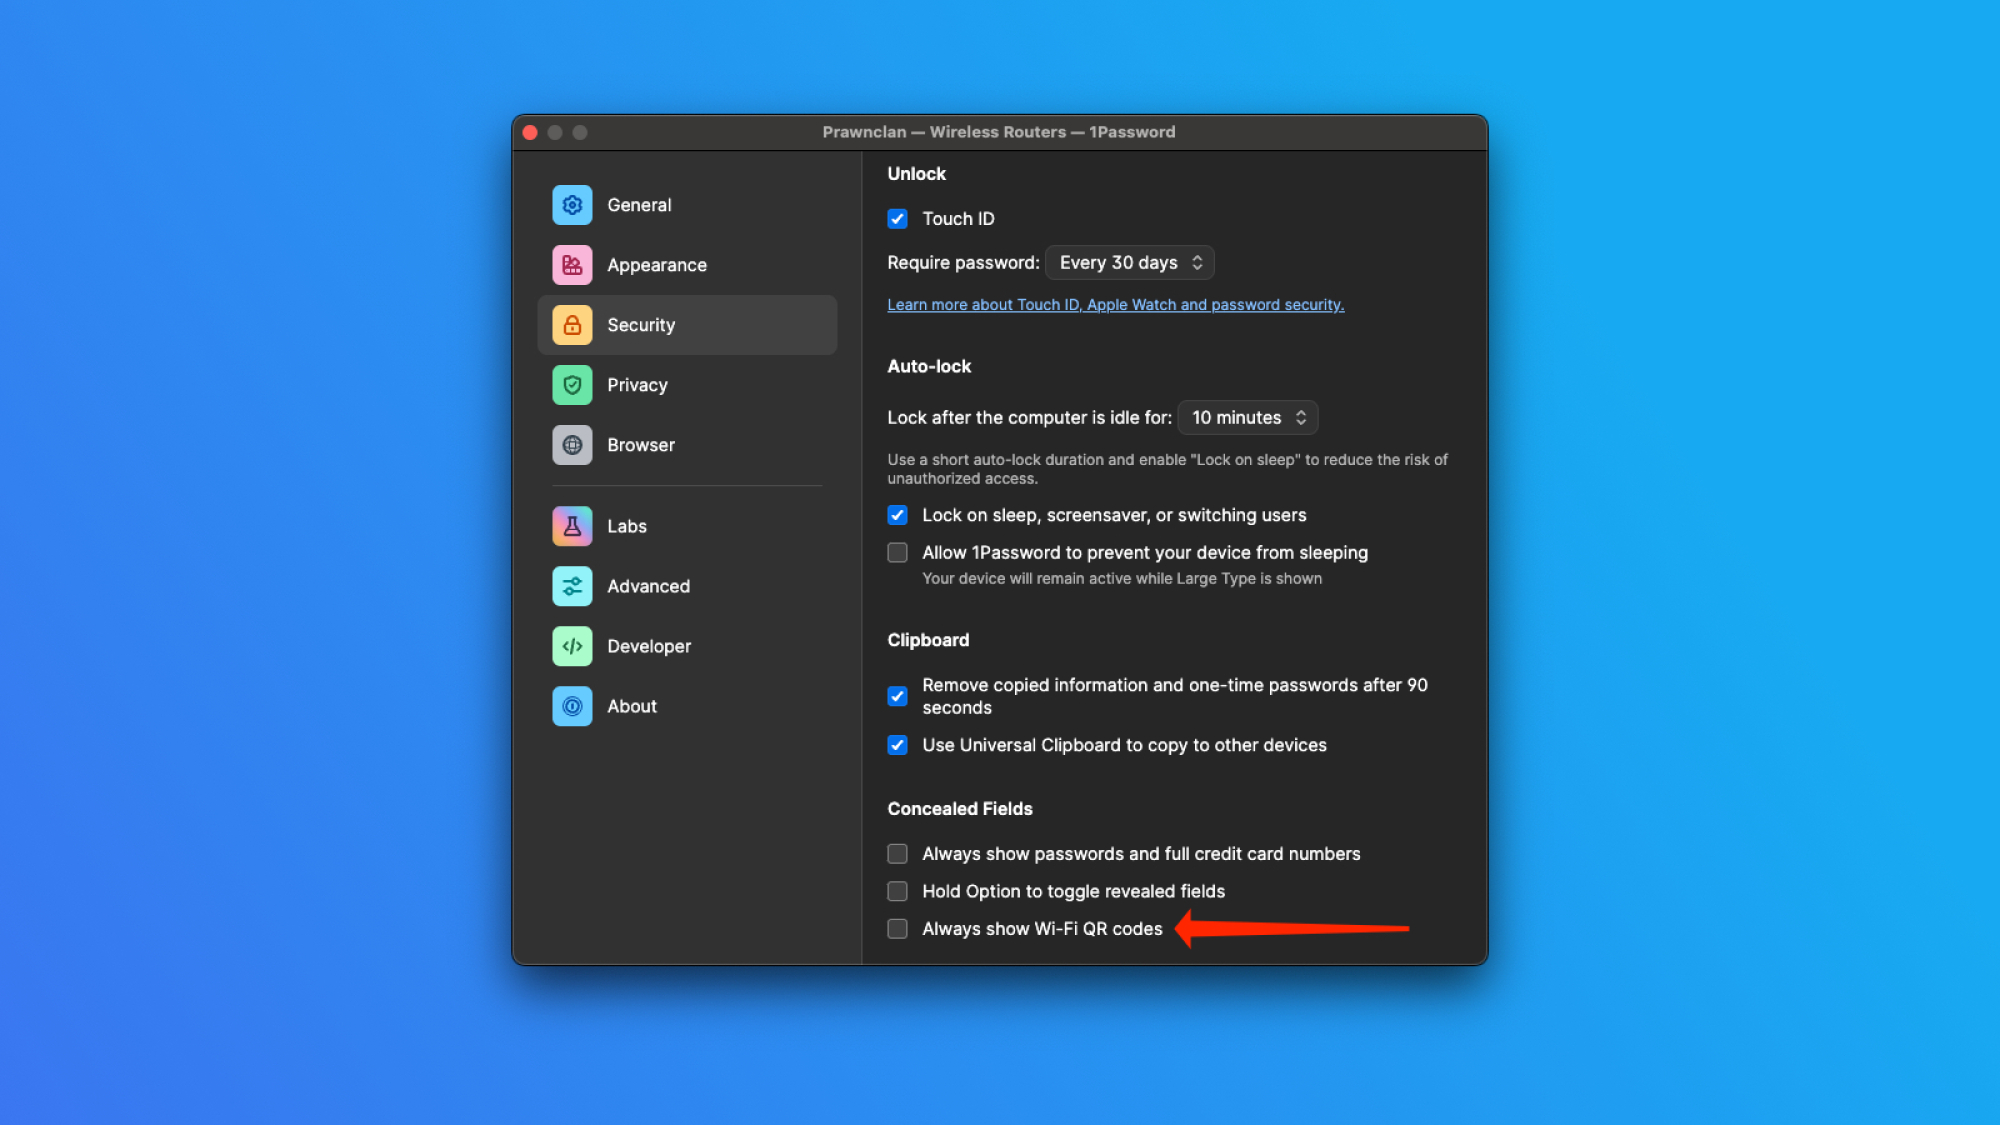Click the short auto-lock duration hint text

[1167, 469]
